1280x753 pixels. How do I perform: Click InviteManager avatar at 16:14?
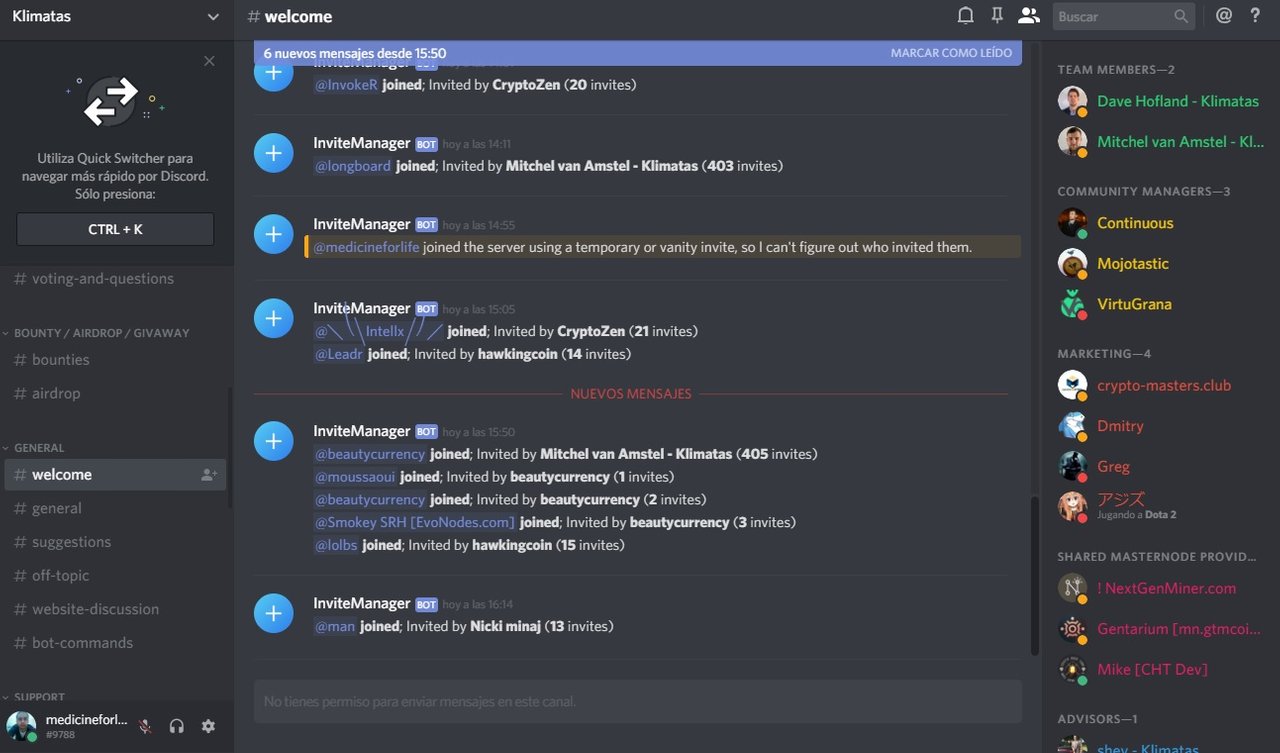pyautogui.click(x=274, y=613)
